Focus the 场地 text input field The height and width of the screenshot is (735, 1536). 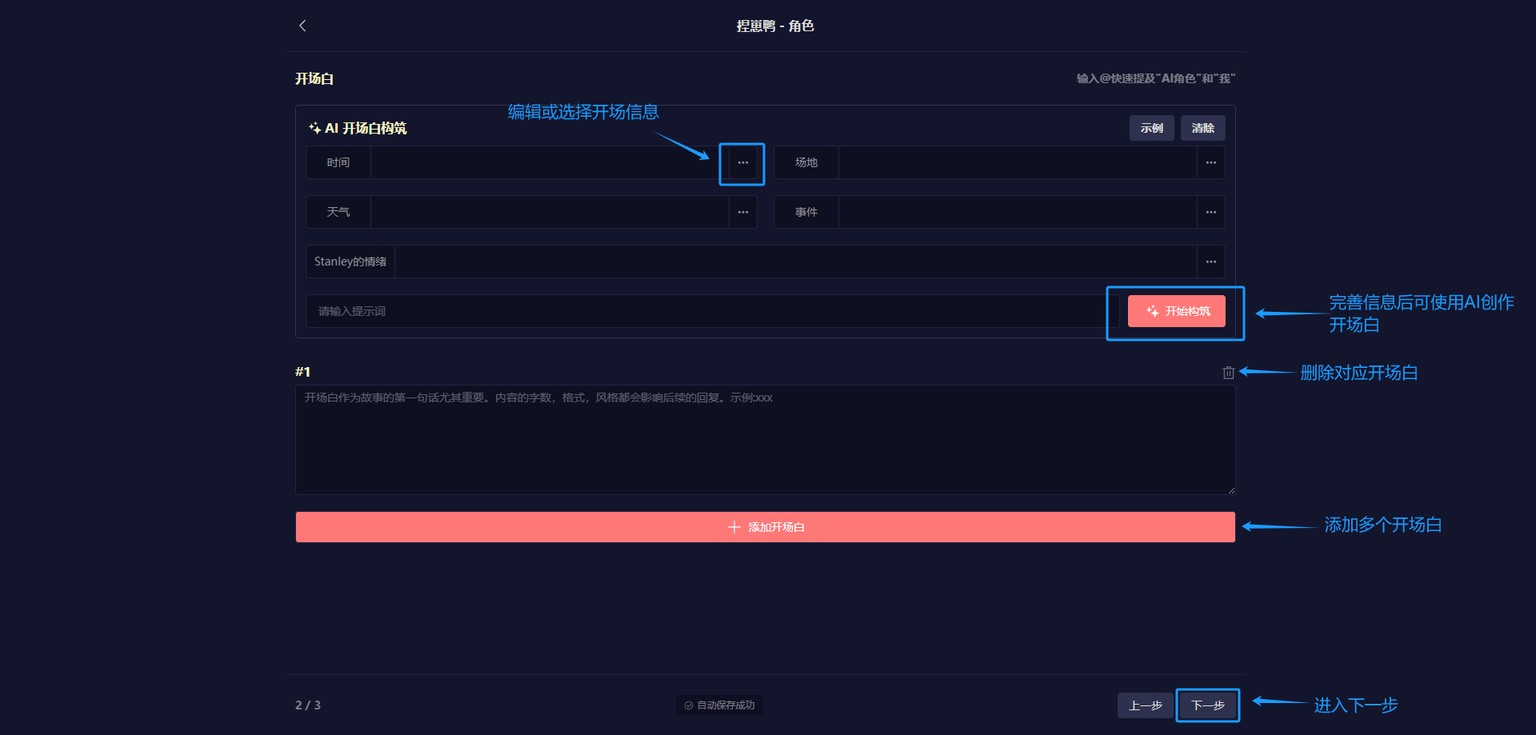click(1016, 162)
